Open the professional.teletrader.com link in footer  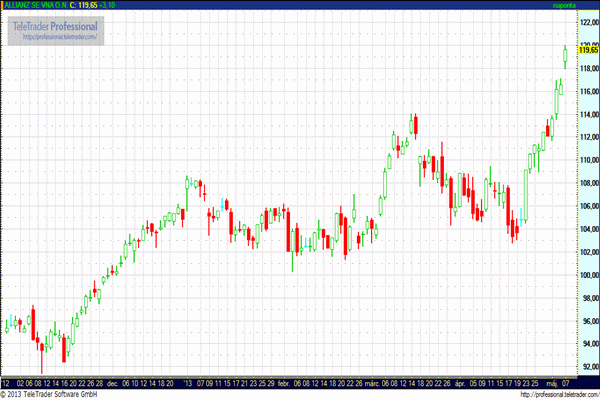[548, 394]
